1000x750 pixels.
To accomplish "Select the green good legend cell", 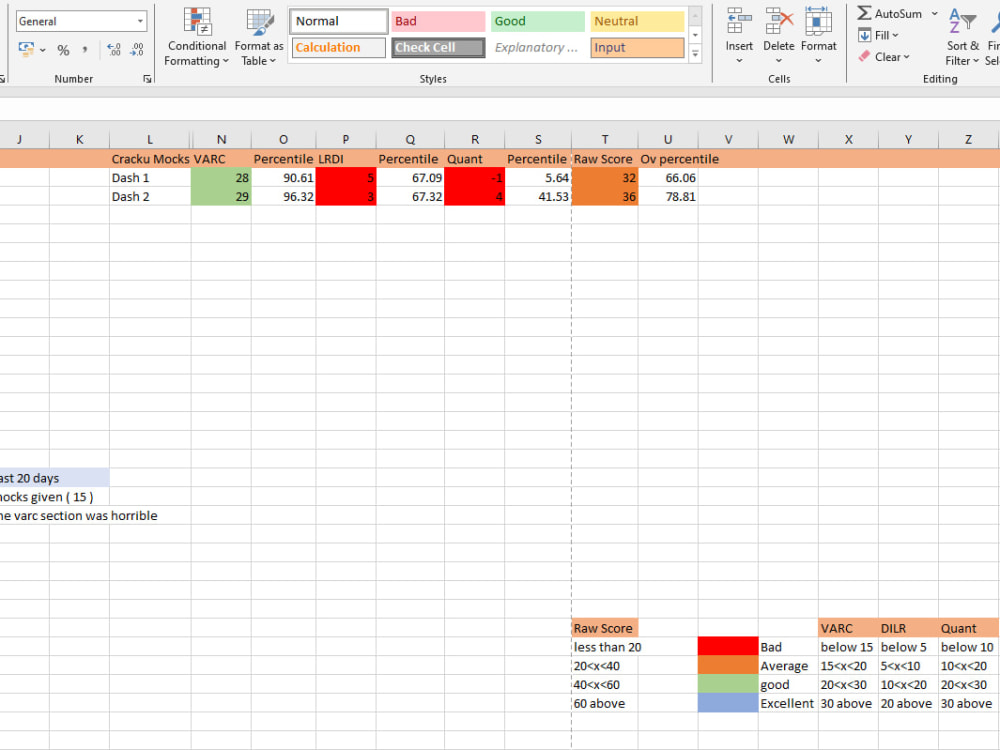I will click(x=728, y=684).
